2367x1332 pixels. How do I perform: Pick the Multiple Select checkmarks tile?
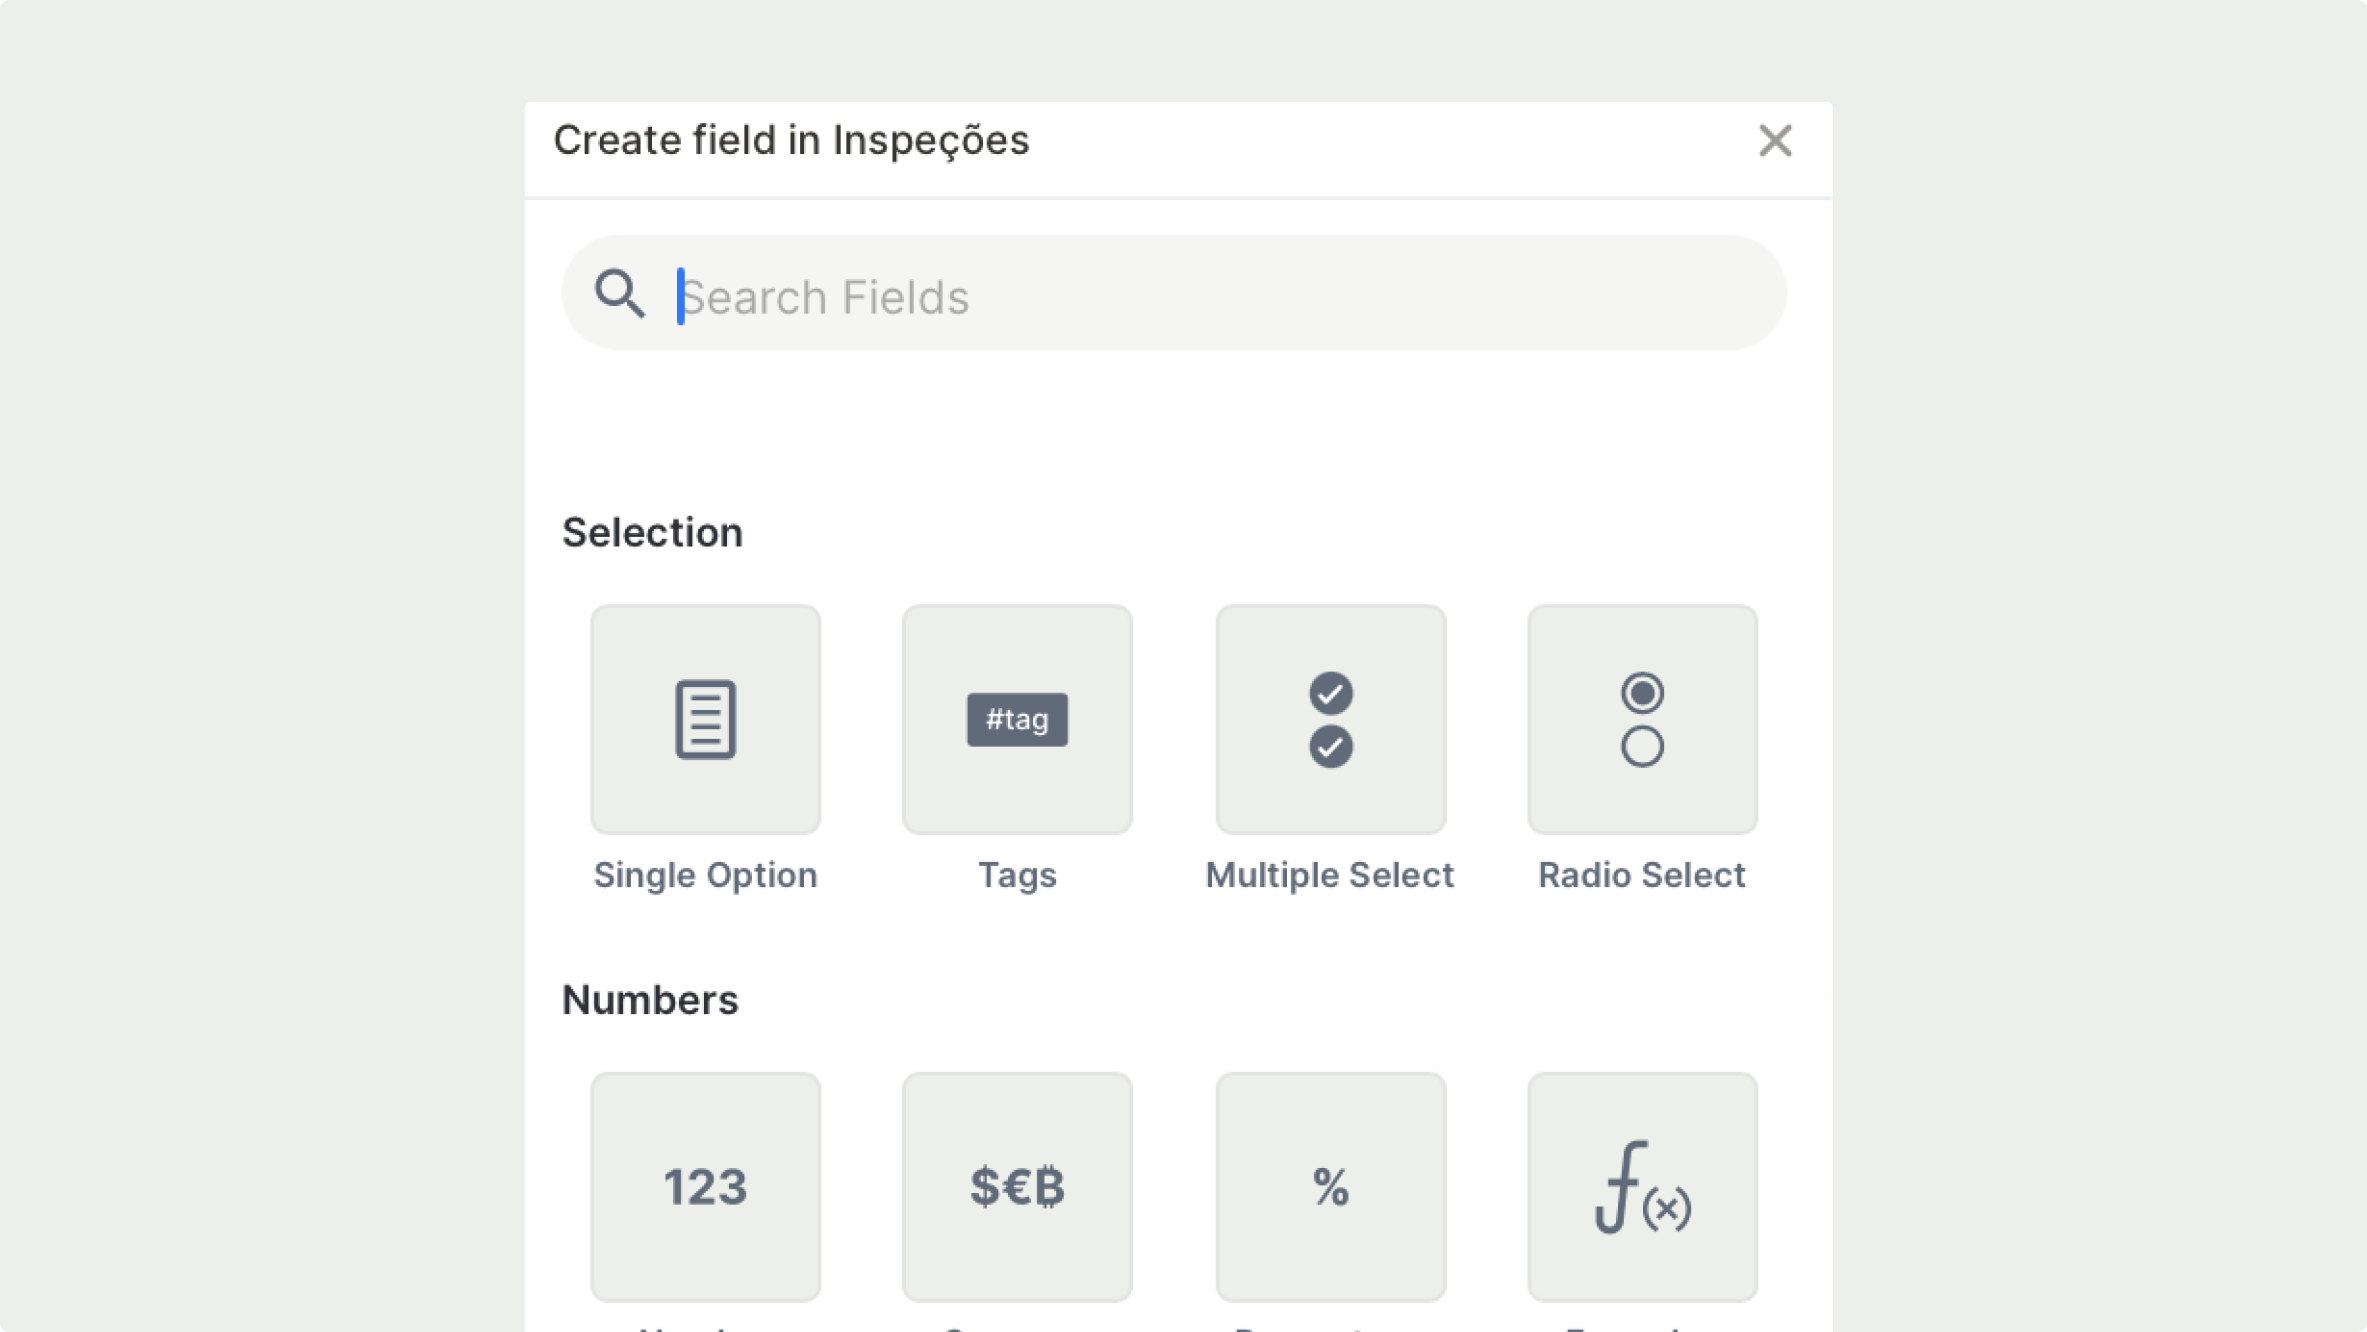(x=1330, y=719)
